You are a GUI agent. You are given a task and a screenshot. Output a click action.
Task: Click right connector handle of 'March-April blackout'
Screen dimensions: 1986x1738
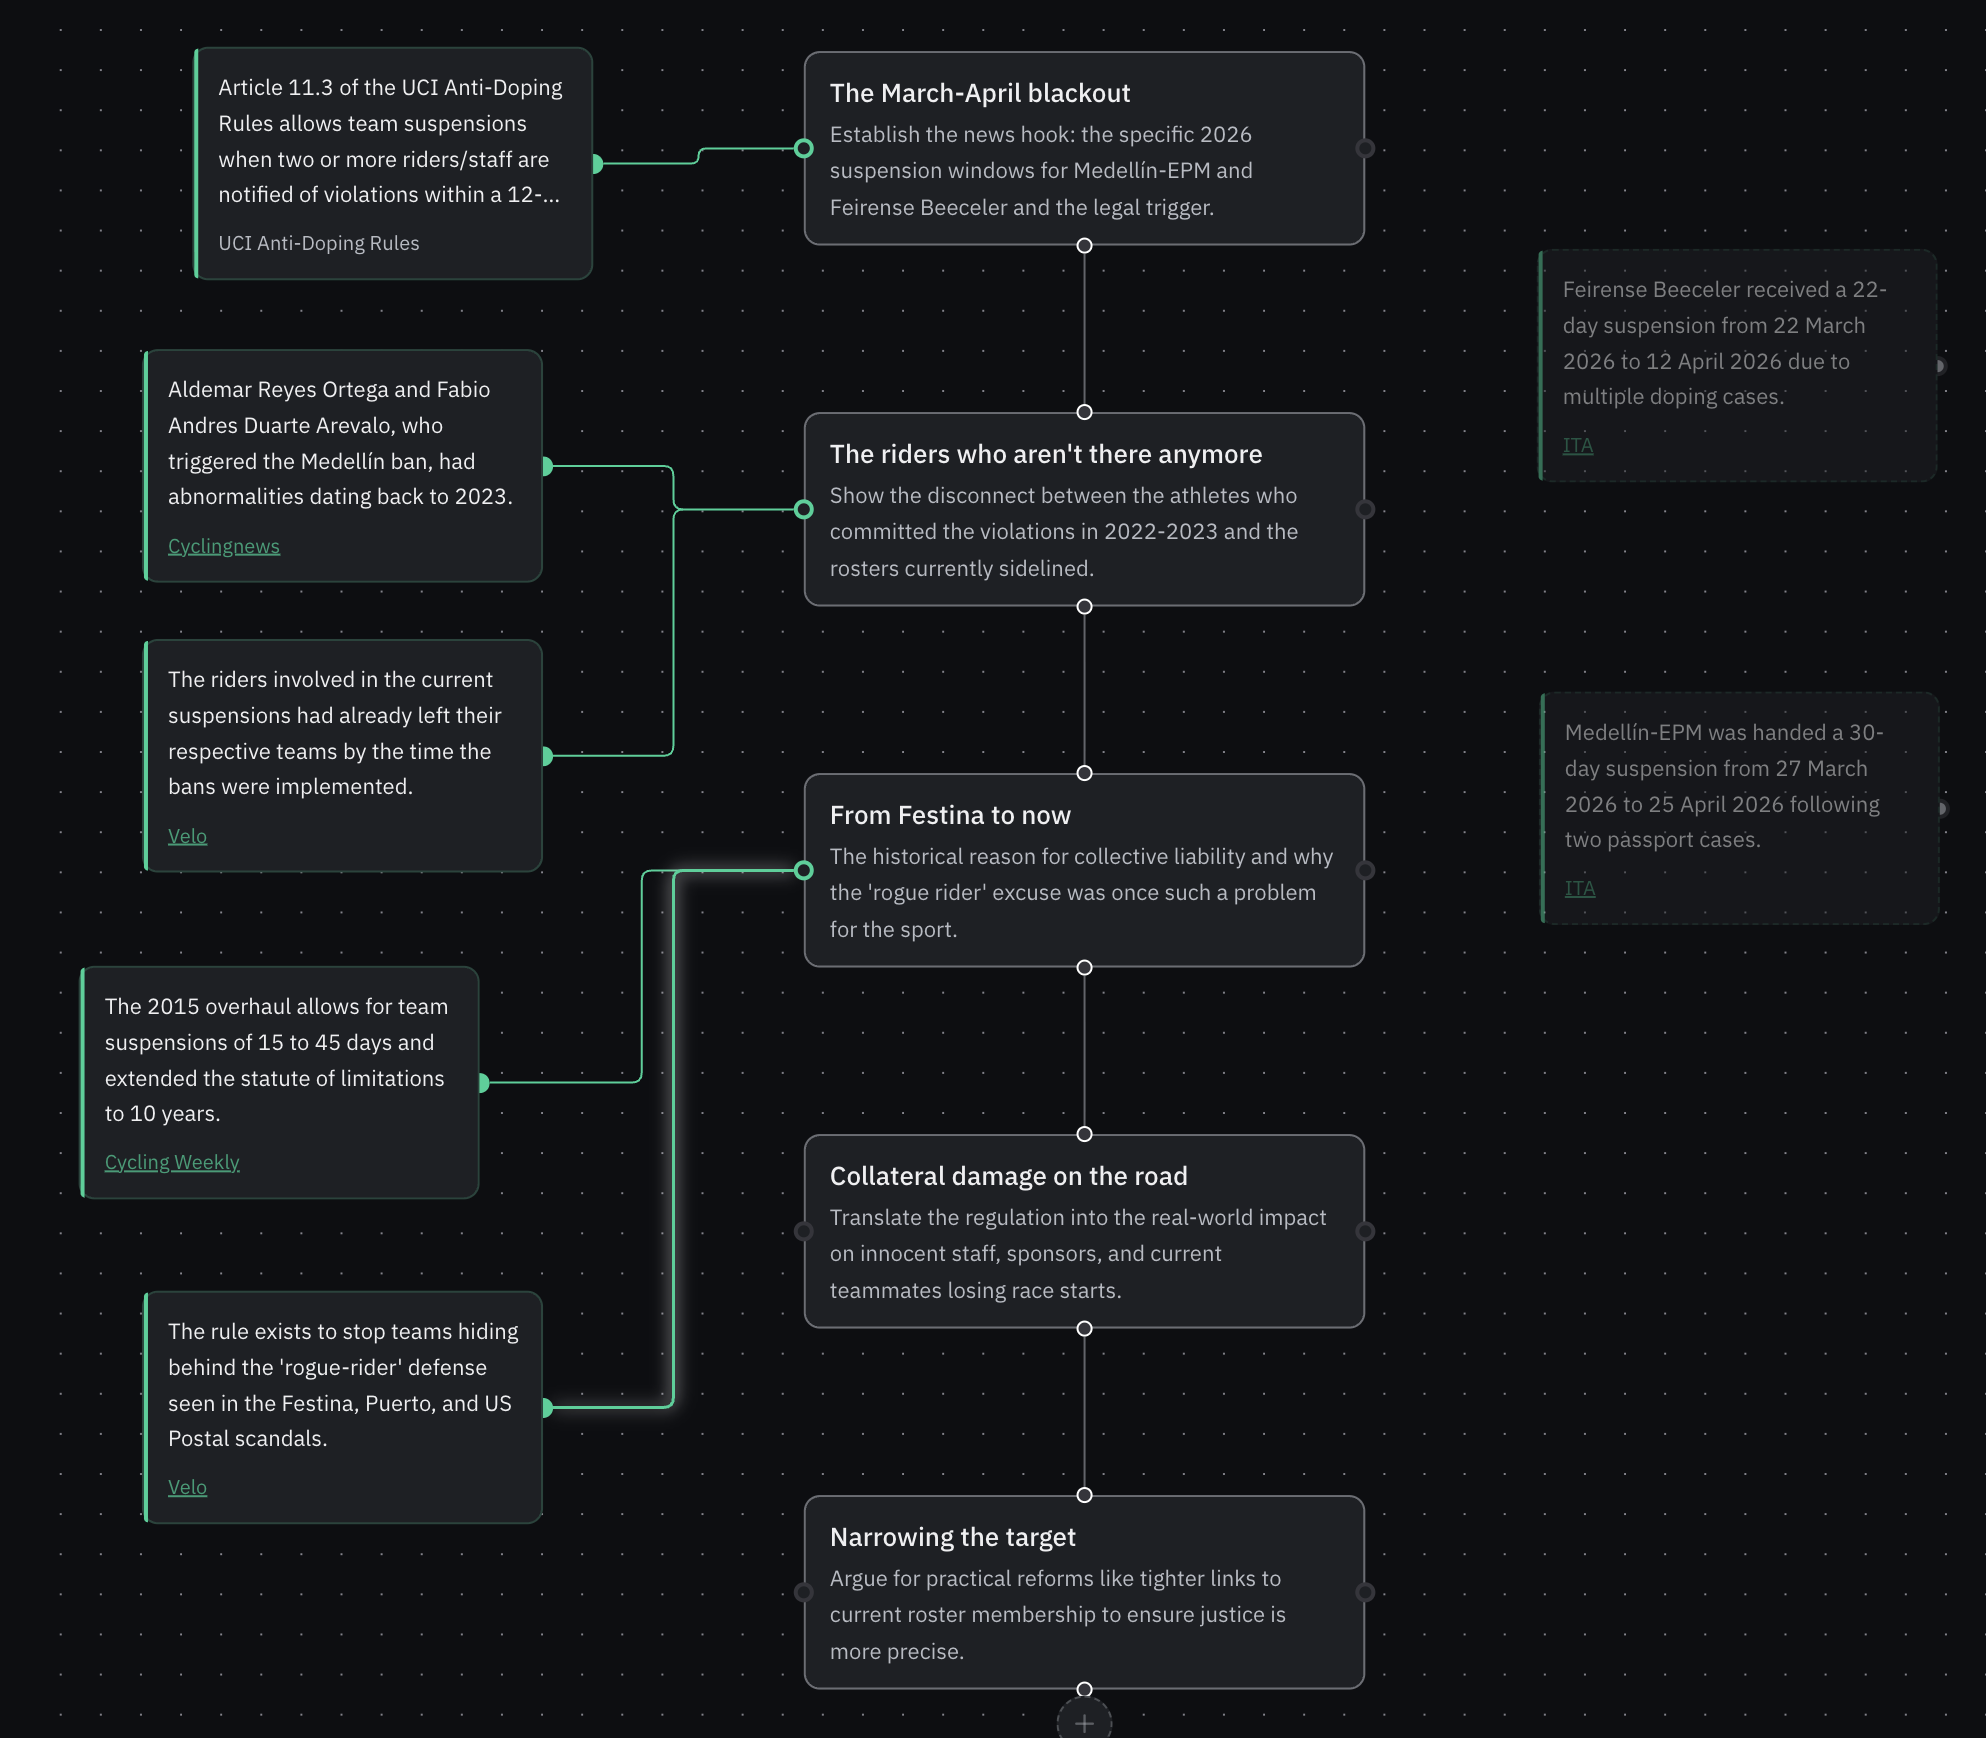pos(1365,149)
